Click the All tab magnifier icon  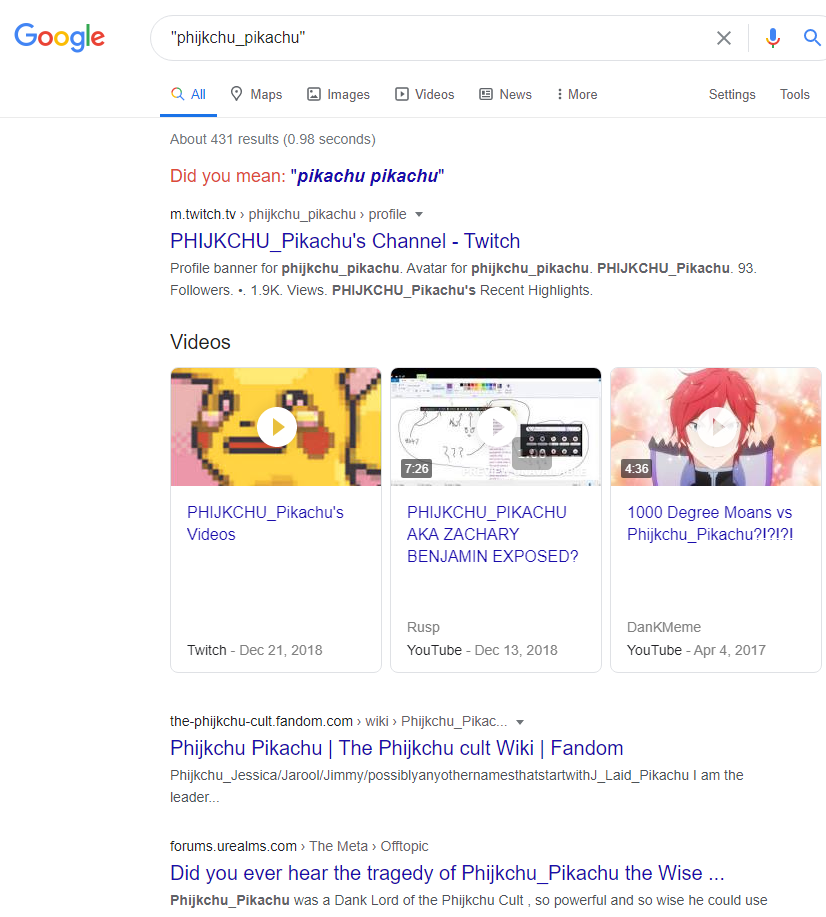(177, 94)
